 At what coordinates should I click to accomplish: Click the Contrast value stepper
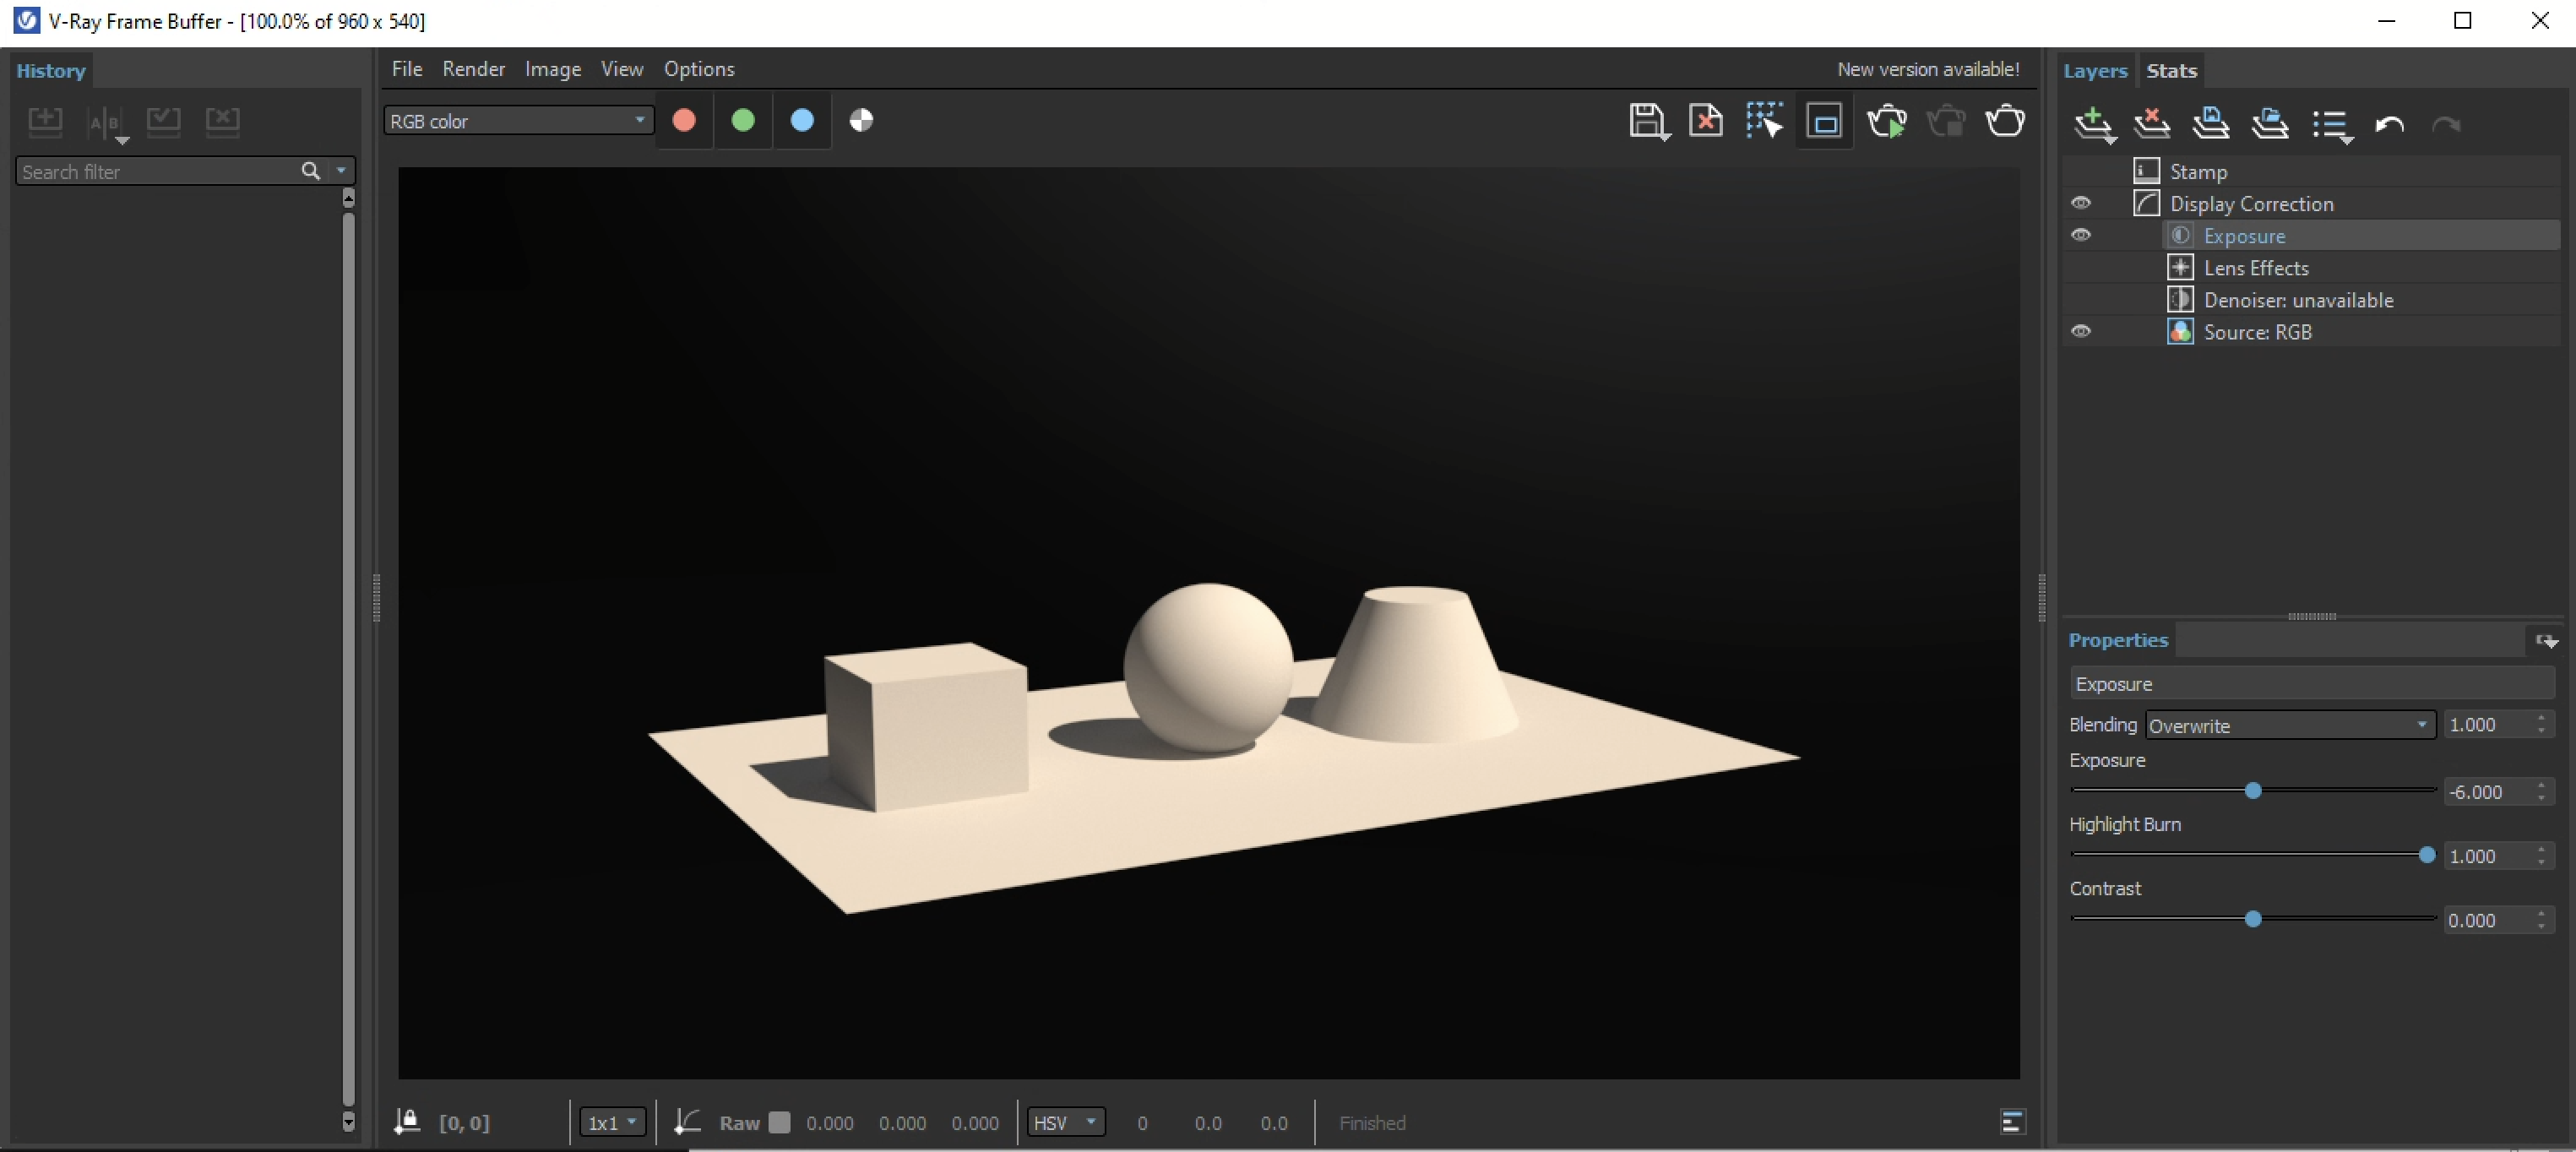(x=2541, y=920)
